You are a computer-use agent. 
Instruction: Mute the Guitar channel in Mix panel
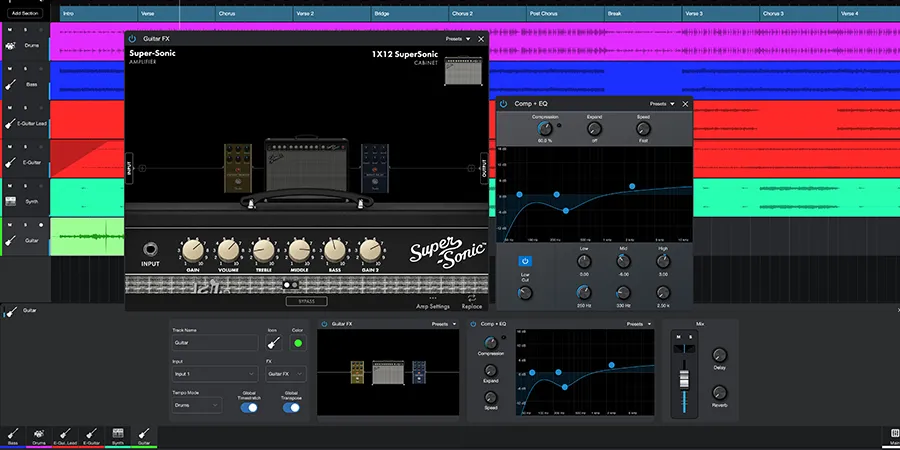(678, 337)
